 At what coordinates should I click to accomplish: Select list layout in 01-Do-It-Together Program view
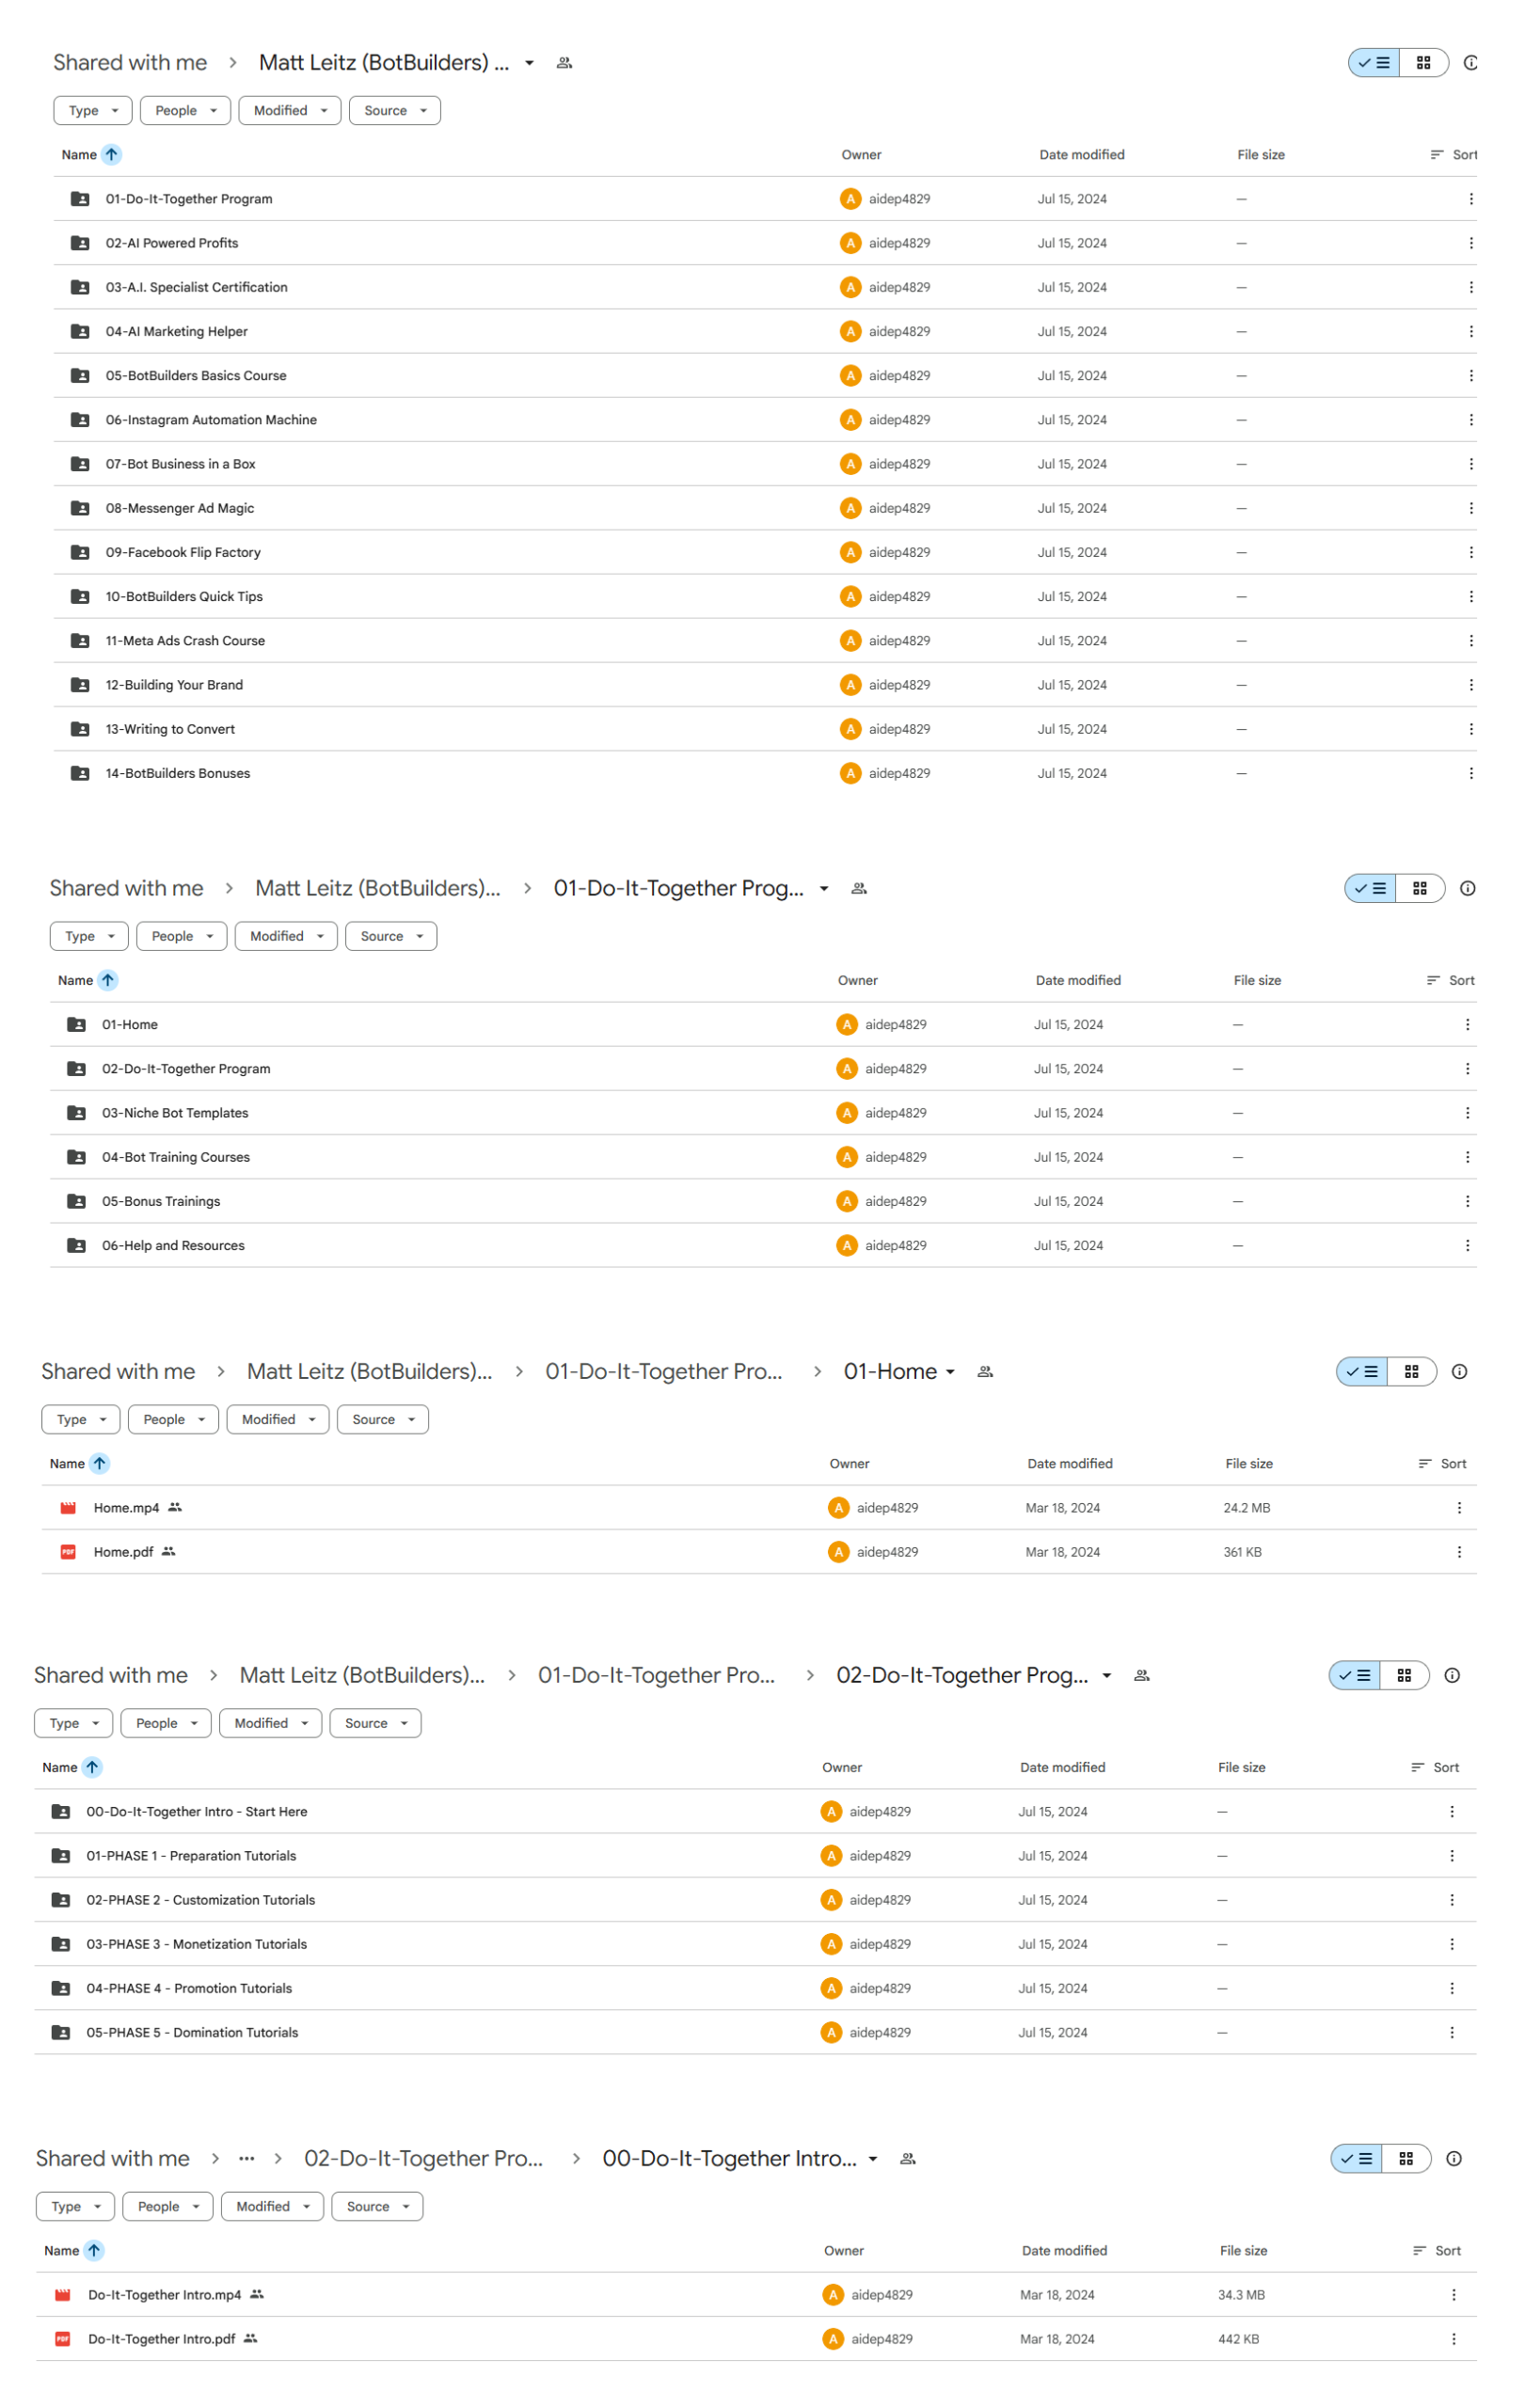tap(1370, 888)
